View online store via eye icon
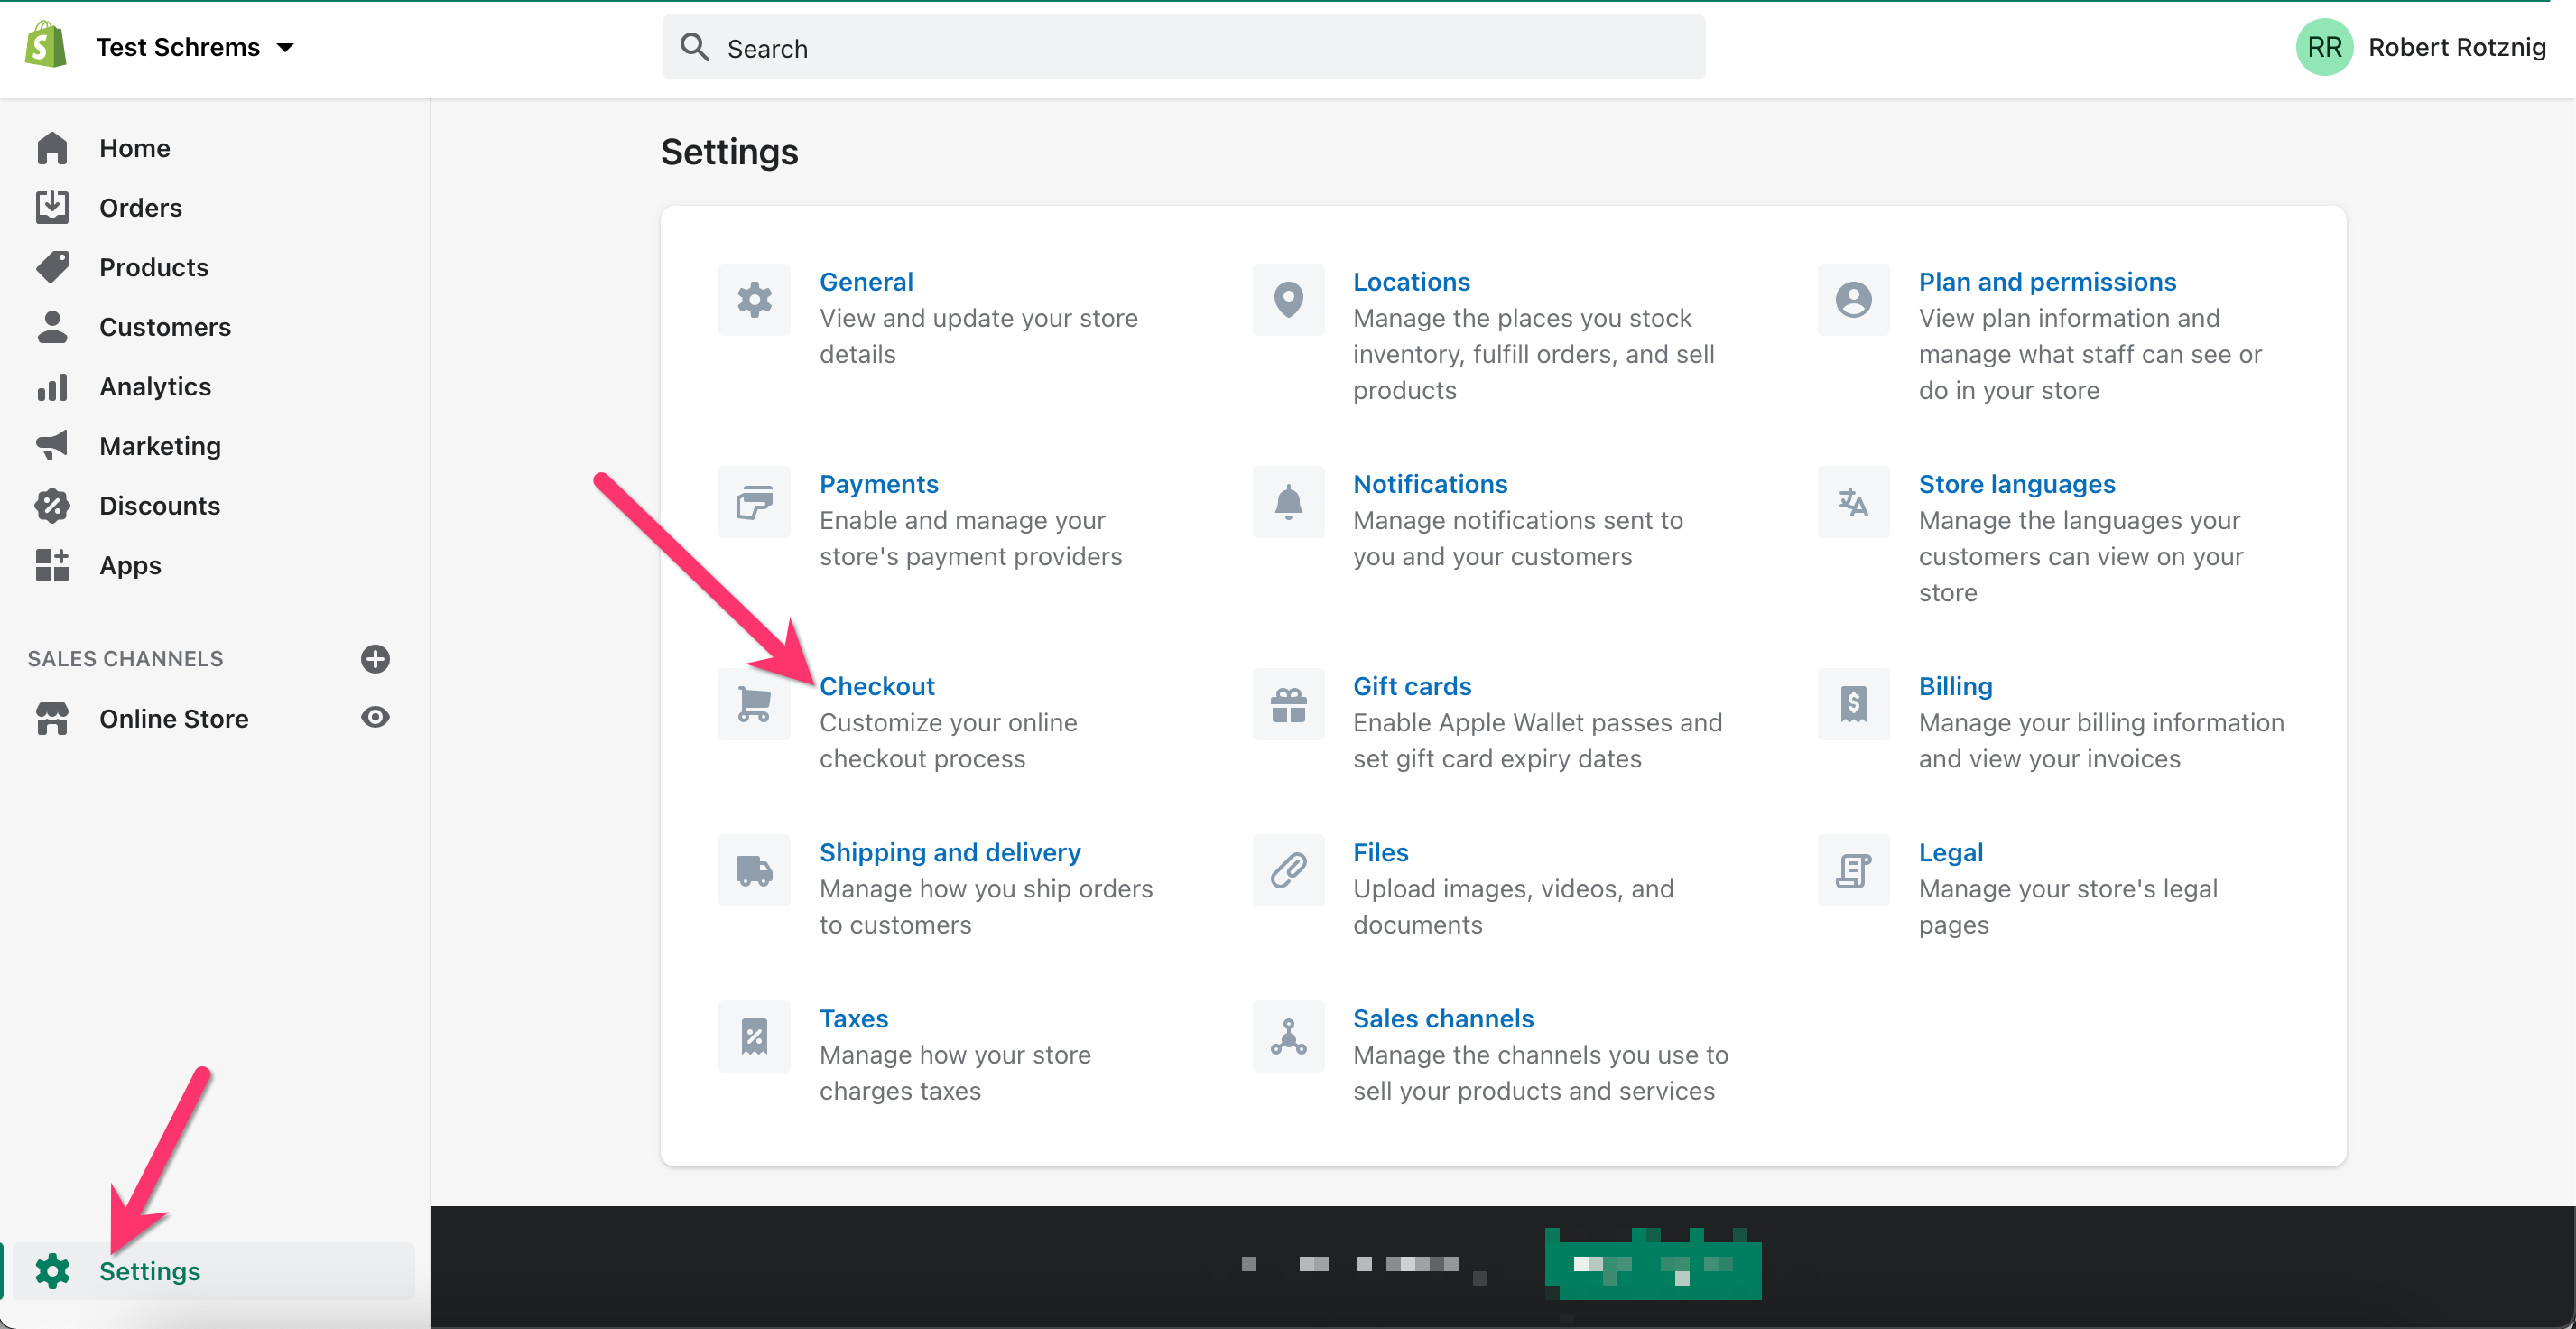 click(x=375, y=717)
